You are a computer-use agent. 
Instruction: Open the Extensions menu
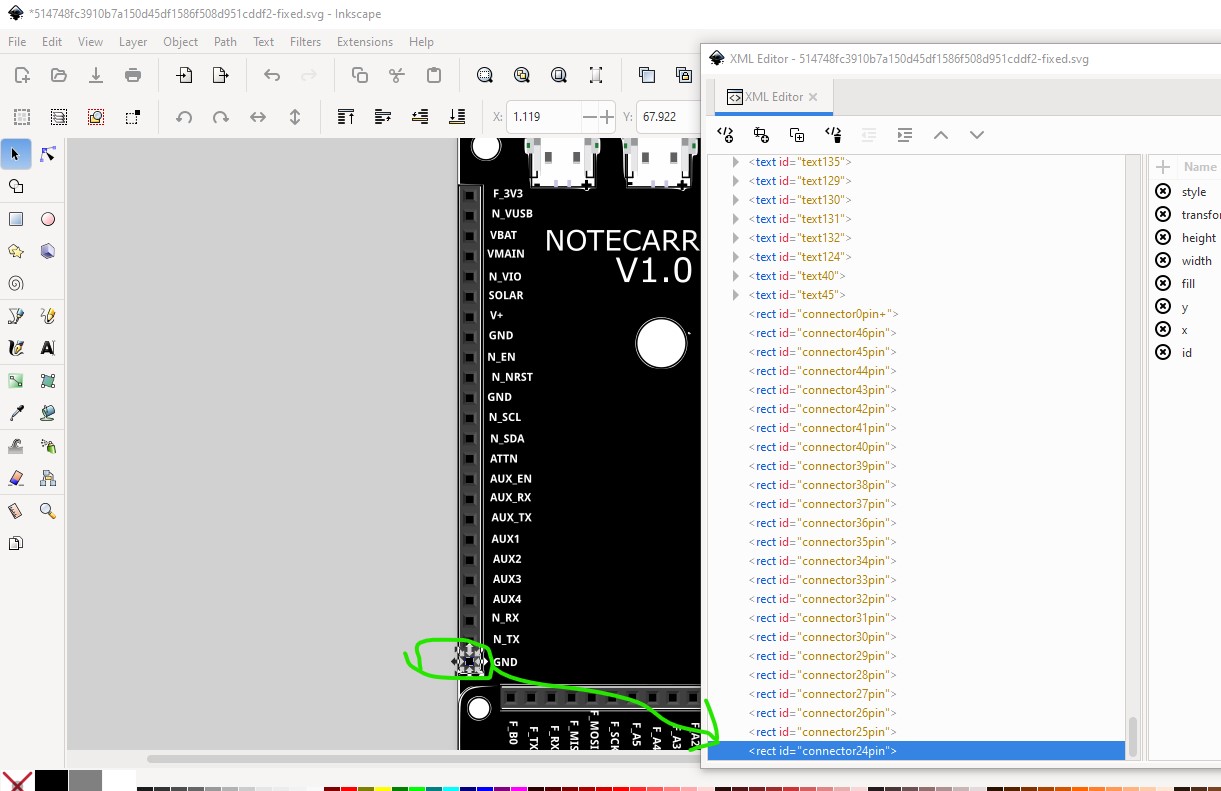click(364, 42)
